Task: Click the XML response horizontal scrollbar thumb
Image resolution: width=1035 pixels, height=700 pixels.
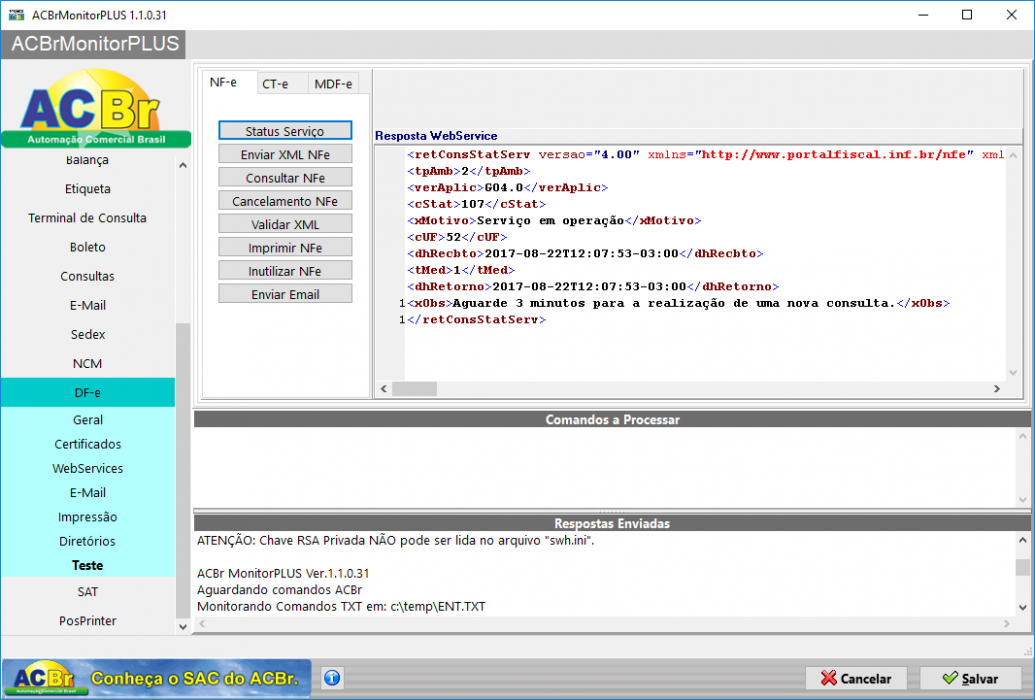Action: tap(415, 389)
